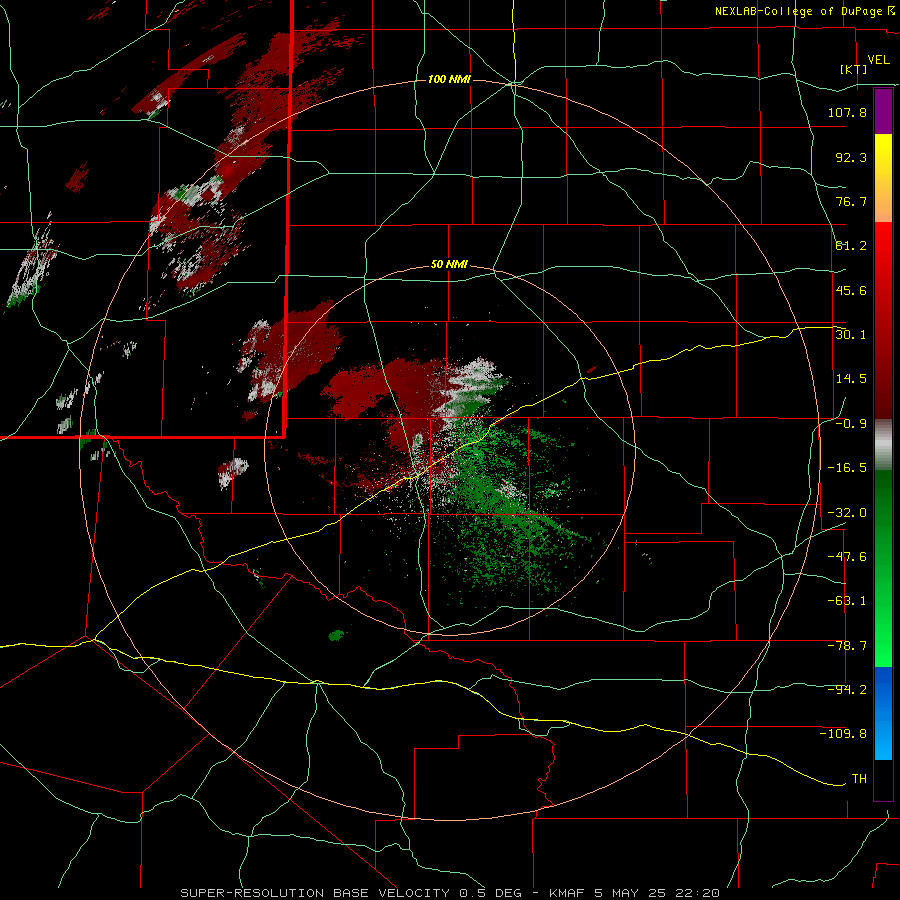Click the KMAF station identifier in the footer

pos(567,893)
